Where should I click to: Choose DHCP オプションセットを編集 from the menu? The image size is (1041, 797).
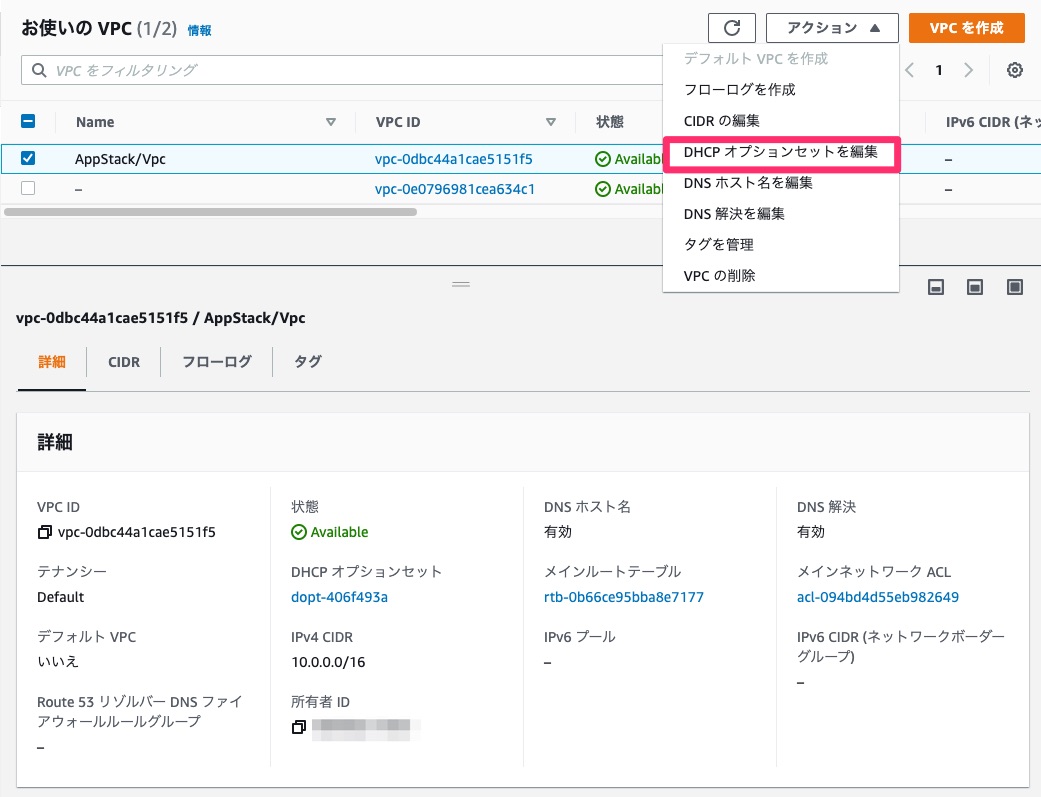pos(780,153)
